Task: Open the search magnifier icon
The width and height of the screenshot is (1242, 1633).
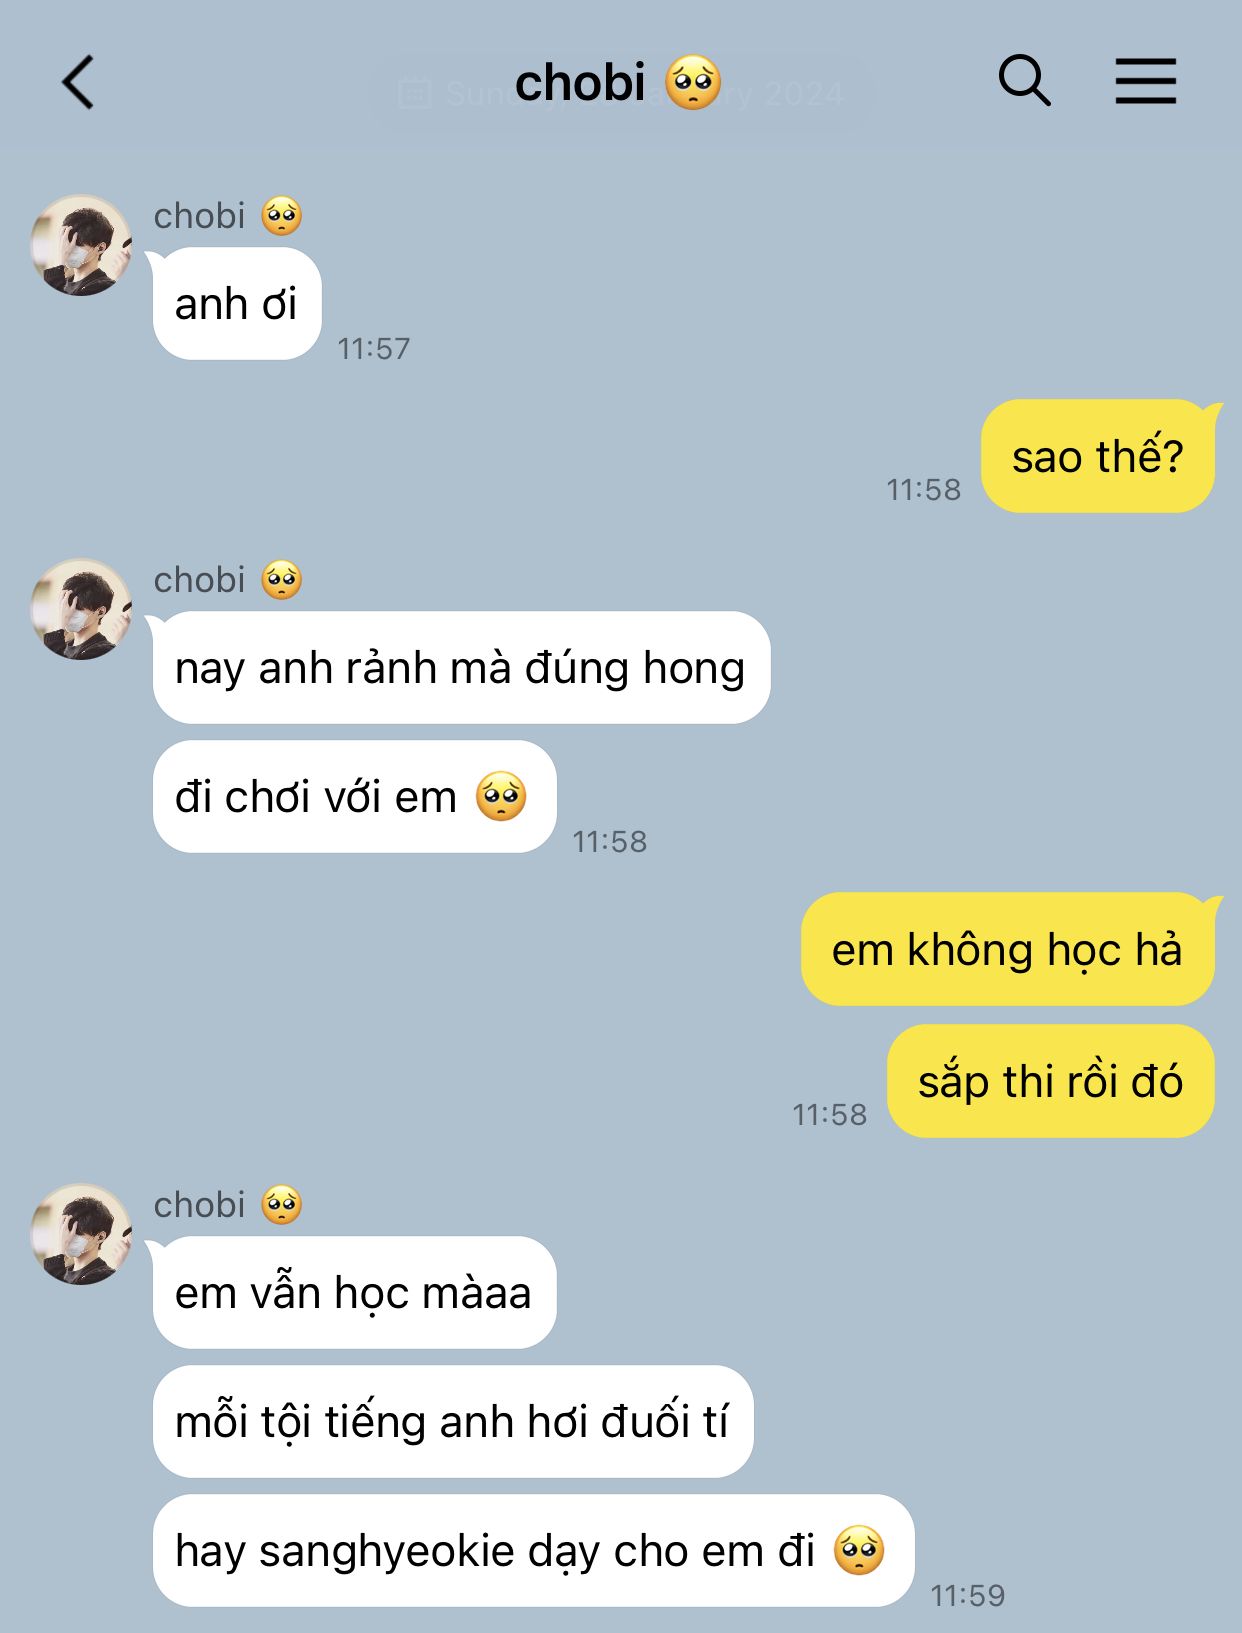Action: 1024,80
